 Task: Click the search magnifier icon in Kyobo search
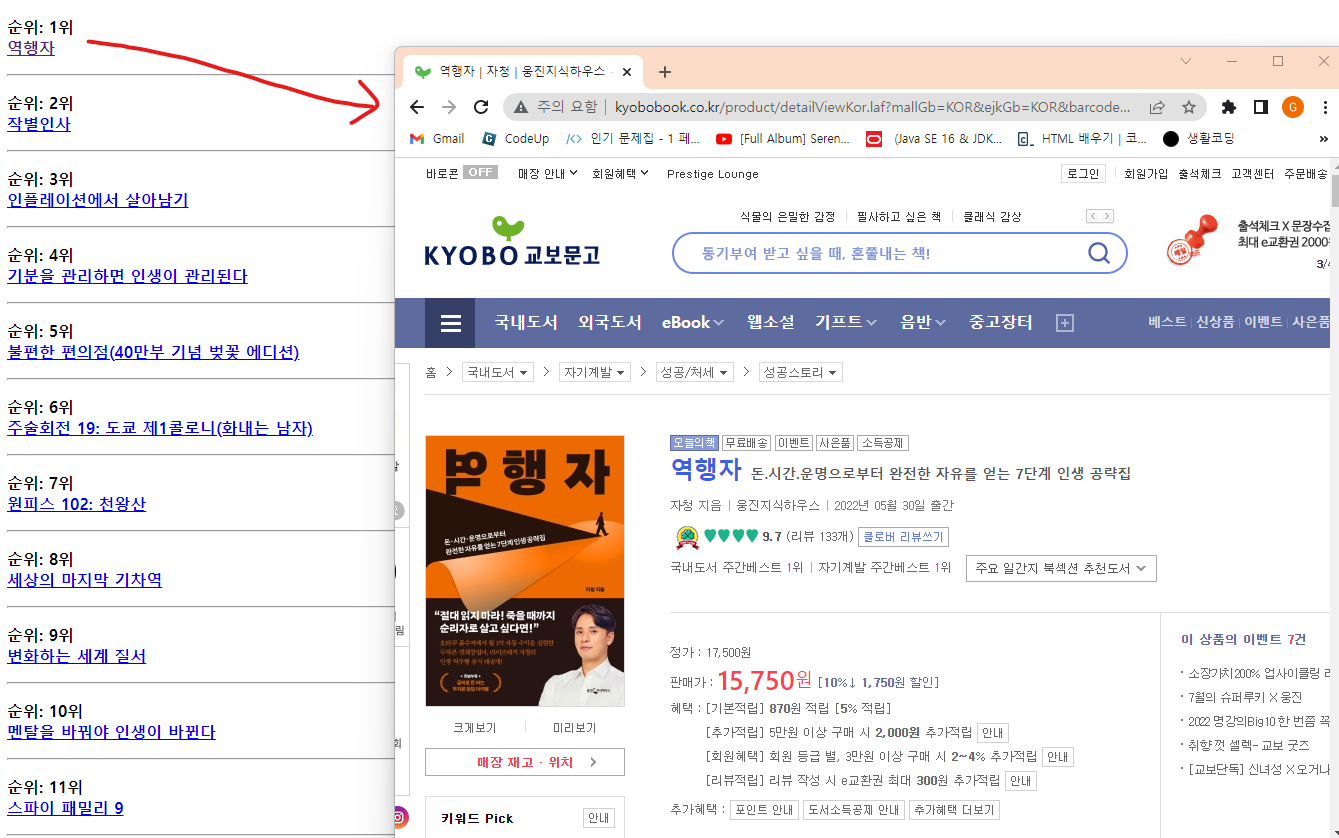(x=1098, y=253)
